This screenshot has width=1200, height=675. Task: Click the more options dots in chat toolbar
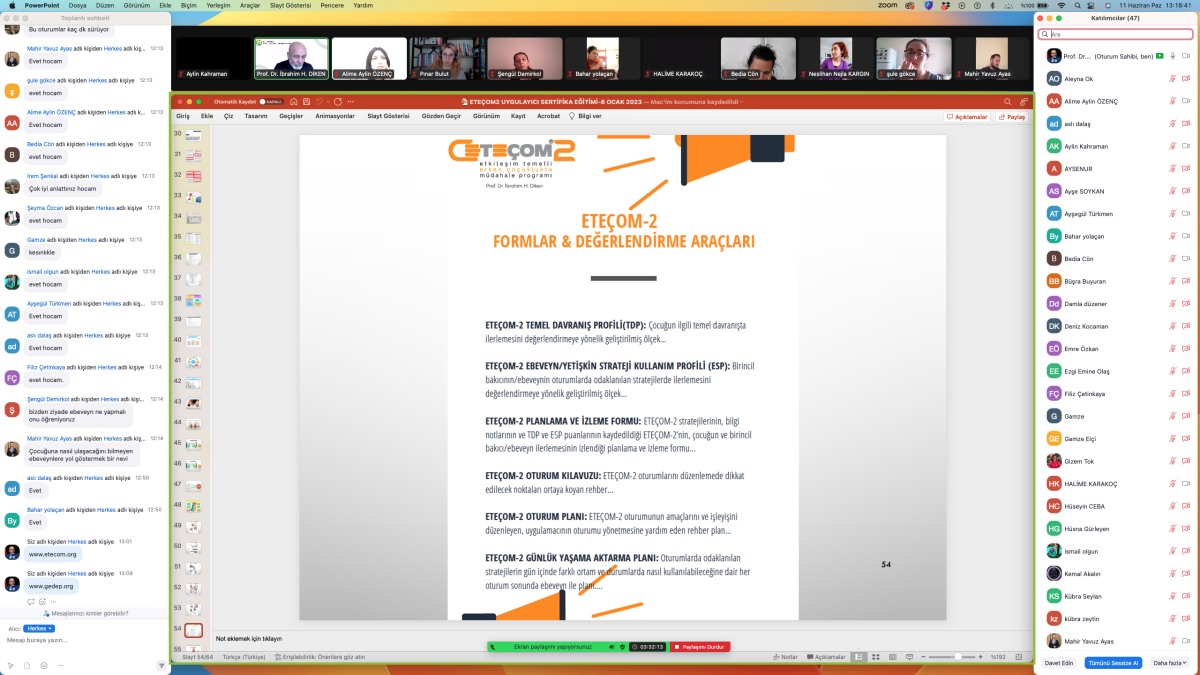coord(61,665)
